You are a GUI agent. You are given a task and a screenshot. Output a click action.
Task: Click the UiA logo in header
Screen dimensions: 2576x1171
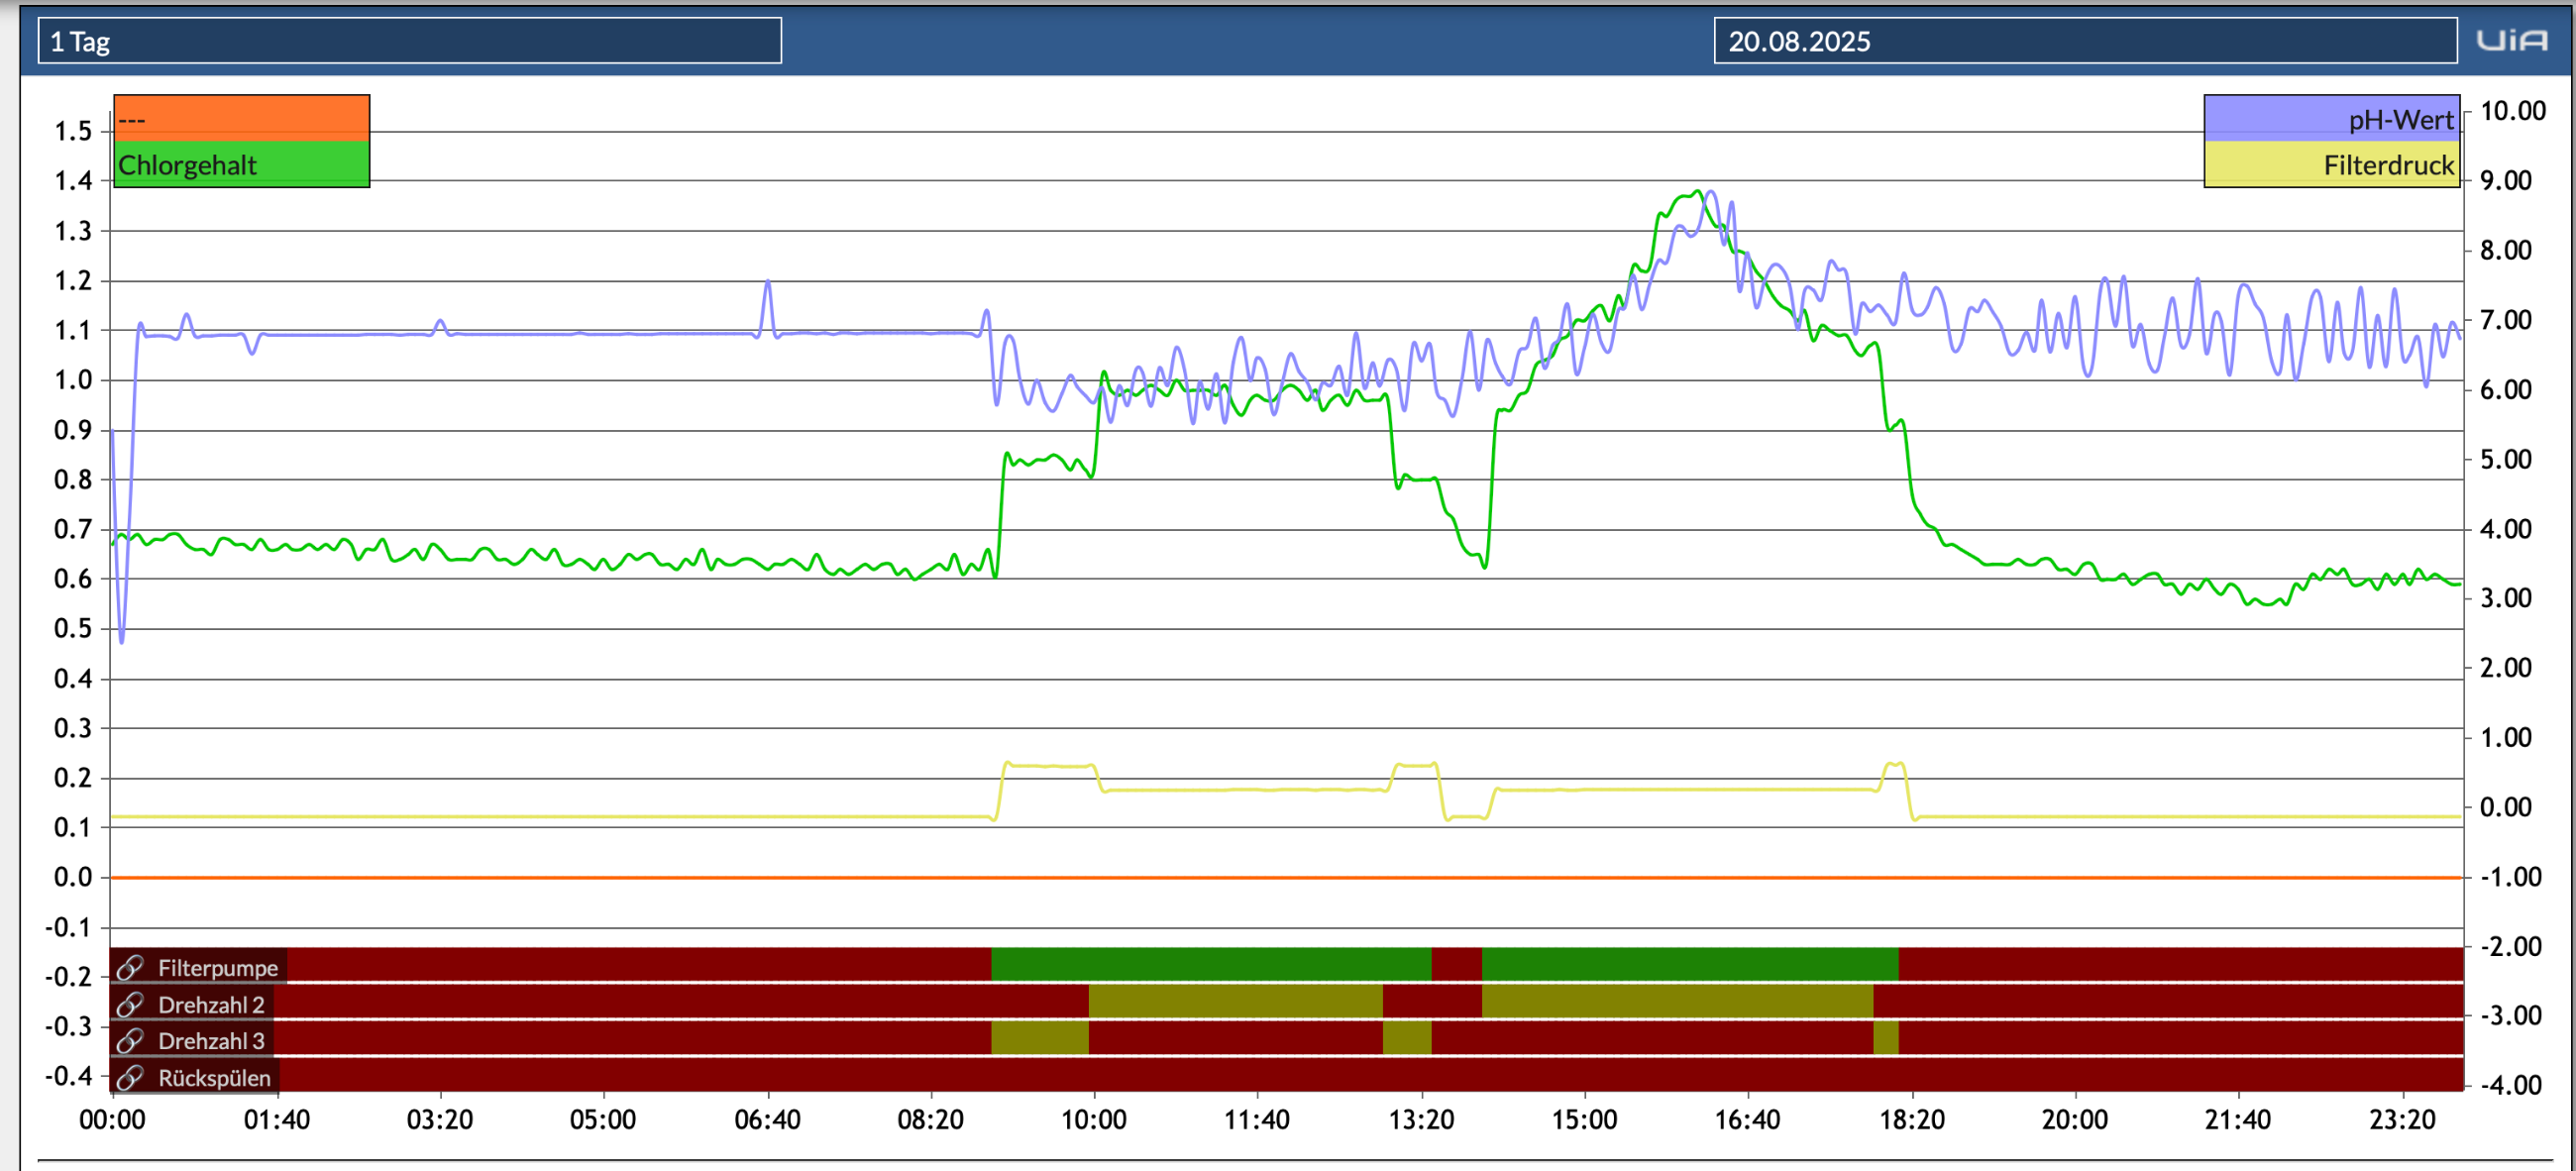[x=2511, y=41]
